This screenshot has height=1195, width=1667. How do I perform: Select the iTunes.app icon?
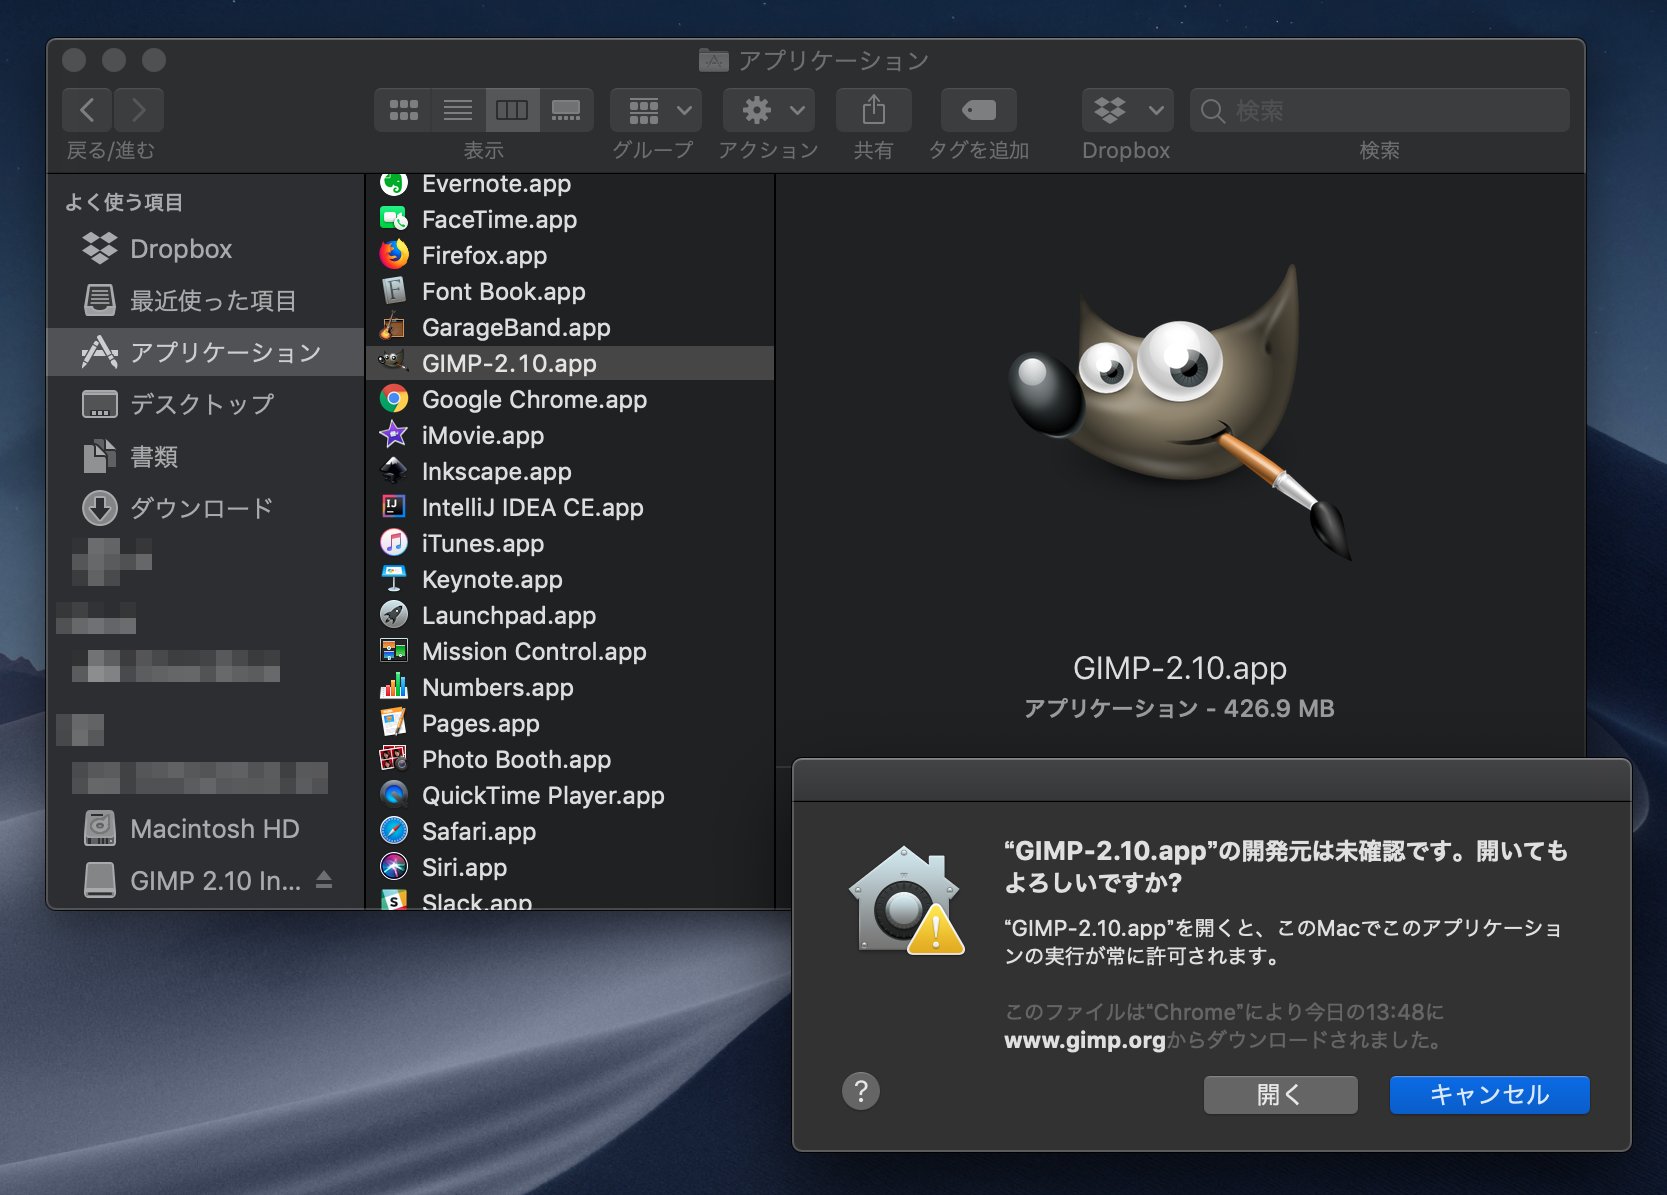pos(394,543)
